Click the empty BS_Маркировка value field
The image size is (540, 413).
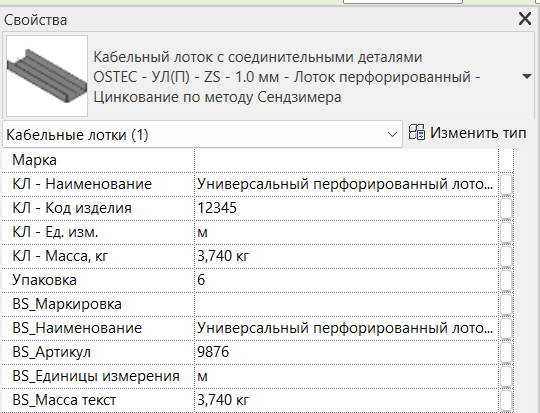(x=346, y=304)
